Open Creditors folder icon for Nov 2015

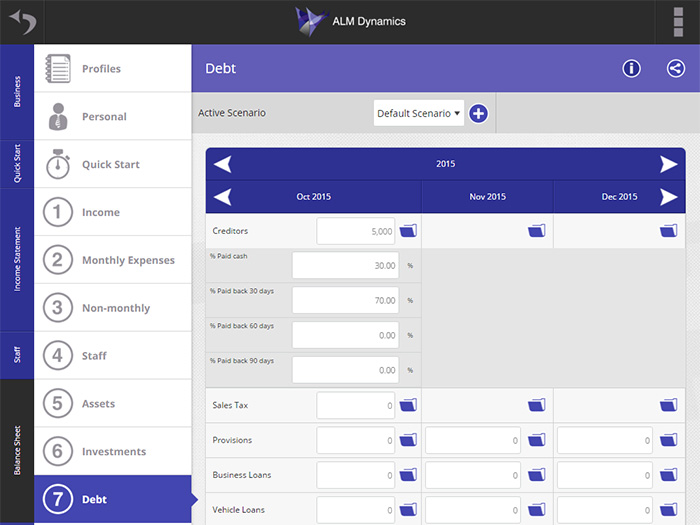click(537, 231)
